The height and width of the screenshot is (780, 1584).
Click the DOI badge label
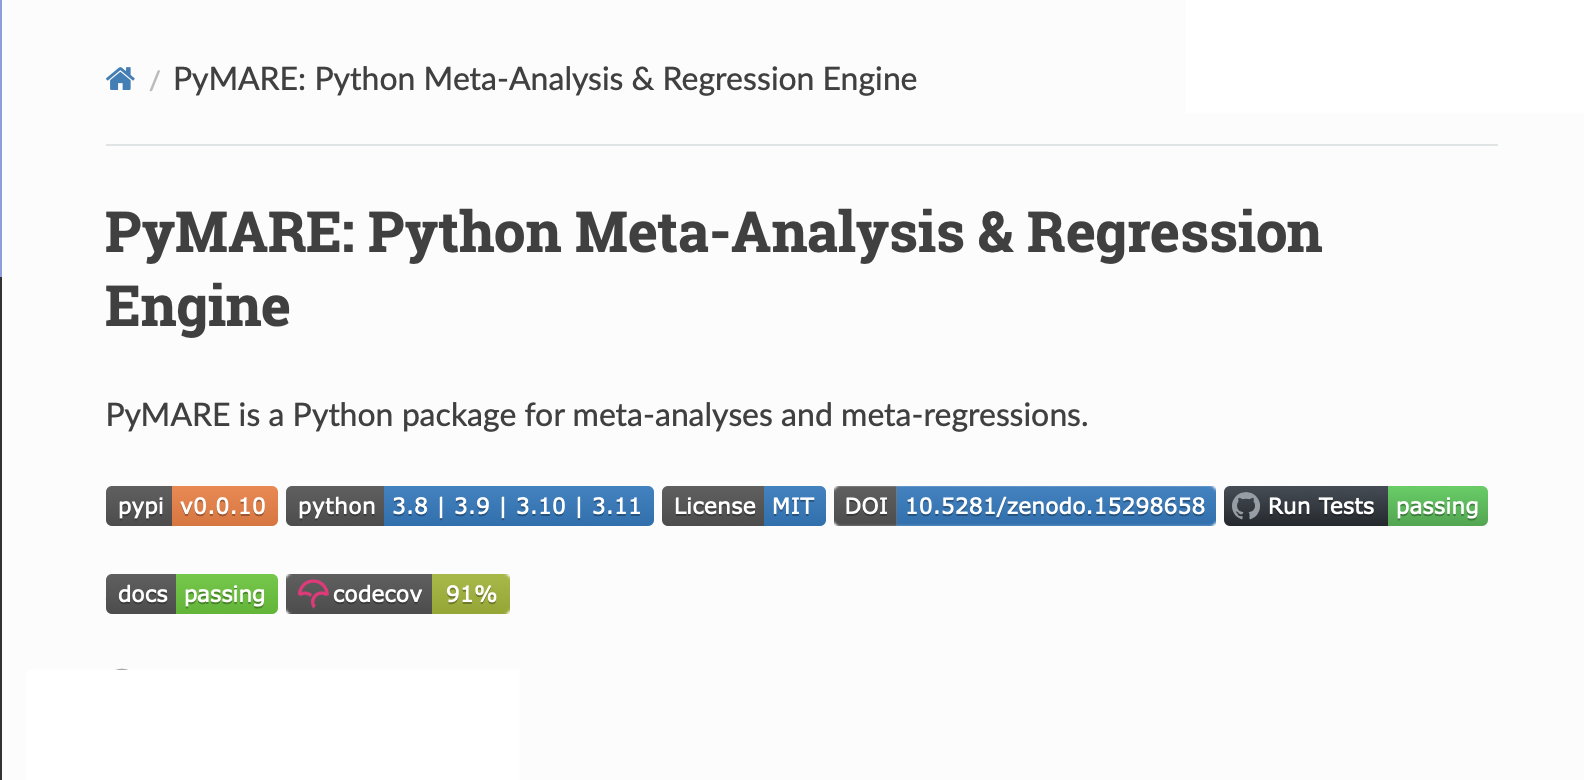pos(866,506)
